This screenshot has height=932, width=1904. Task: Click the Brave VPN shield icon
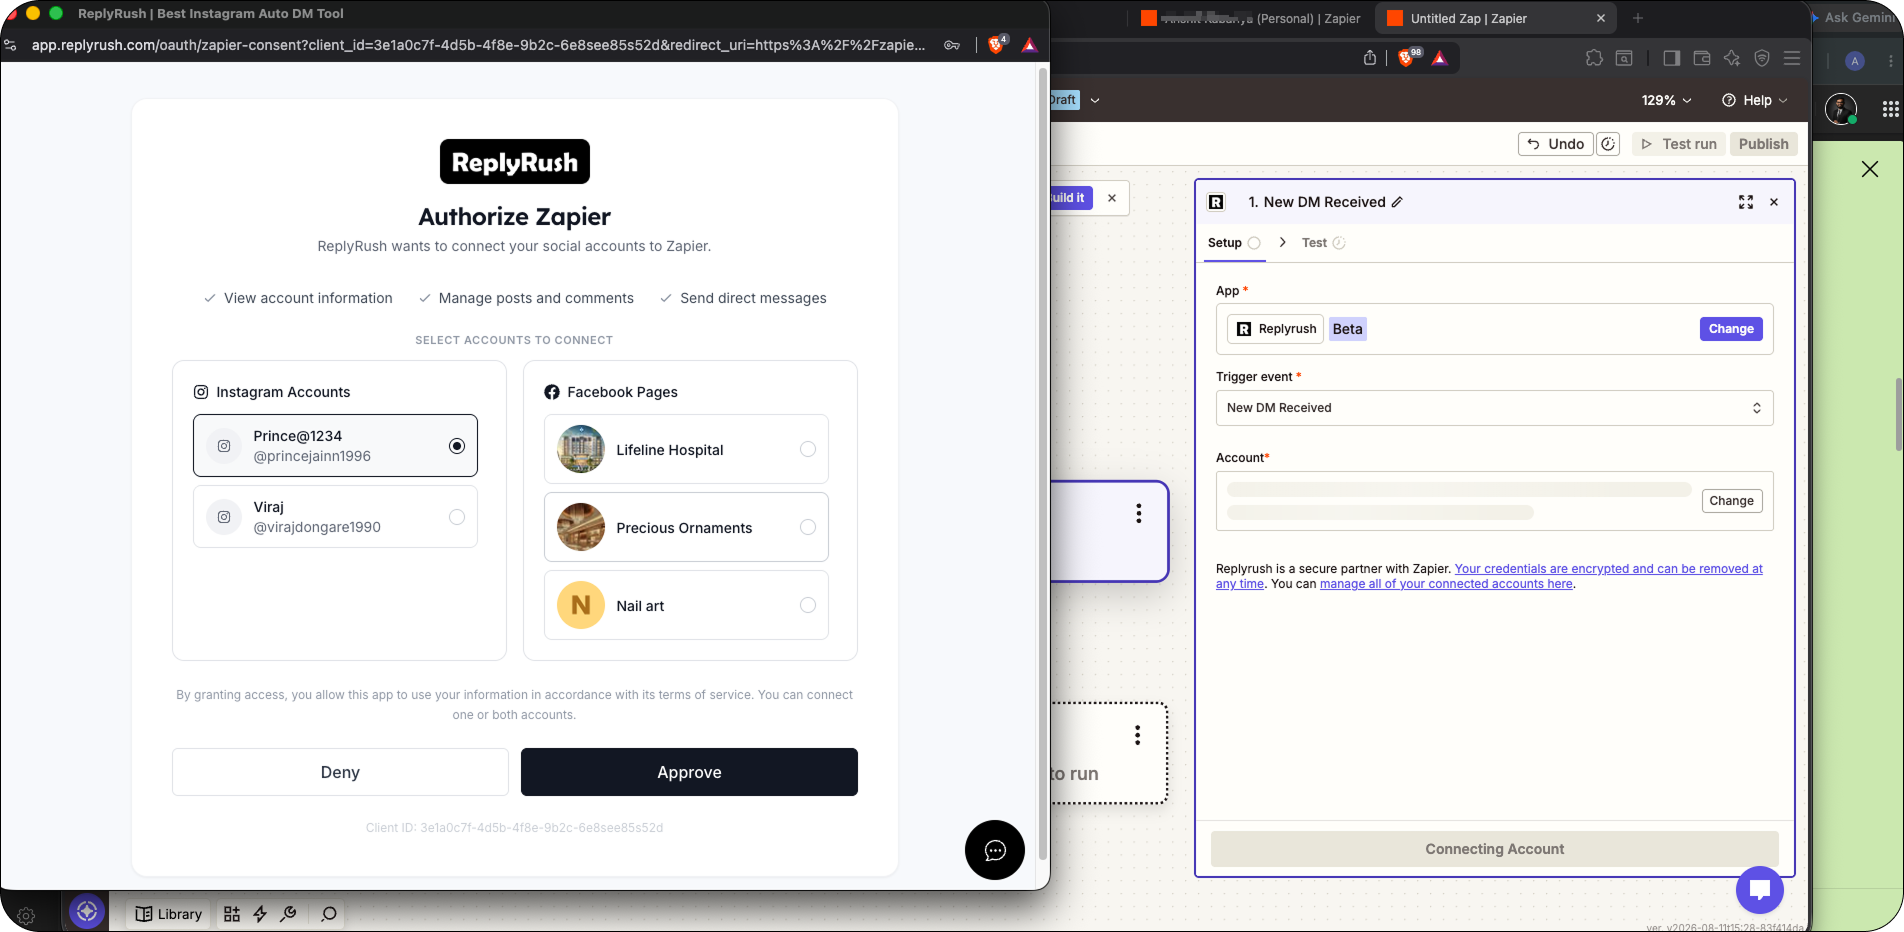pyautogui.click(x=1762, y=58)
